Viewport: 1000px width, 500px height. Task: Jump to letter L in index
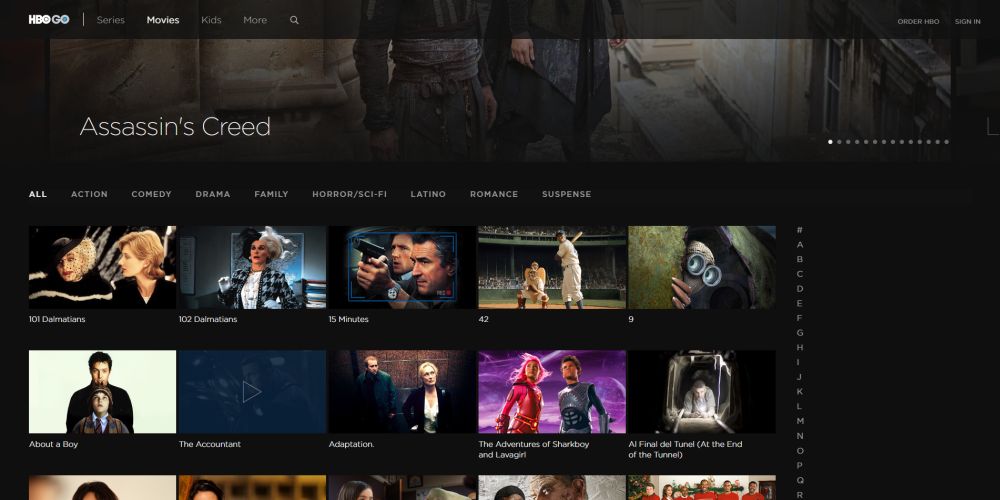click(x=800, y=406)
